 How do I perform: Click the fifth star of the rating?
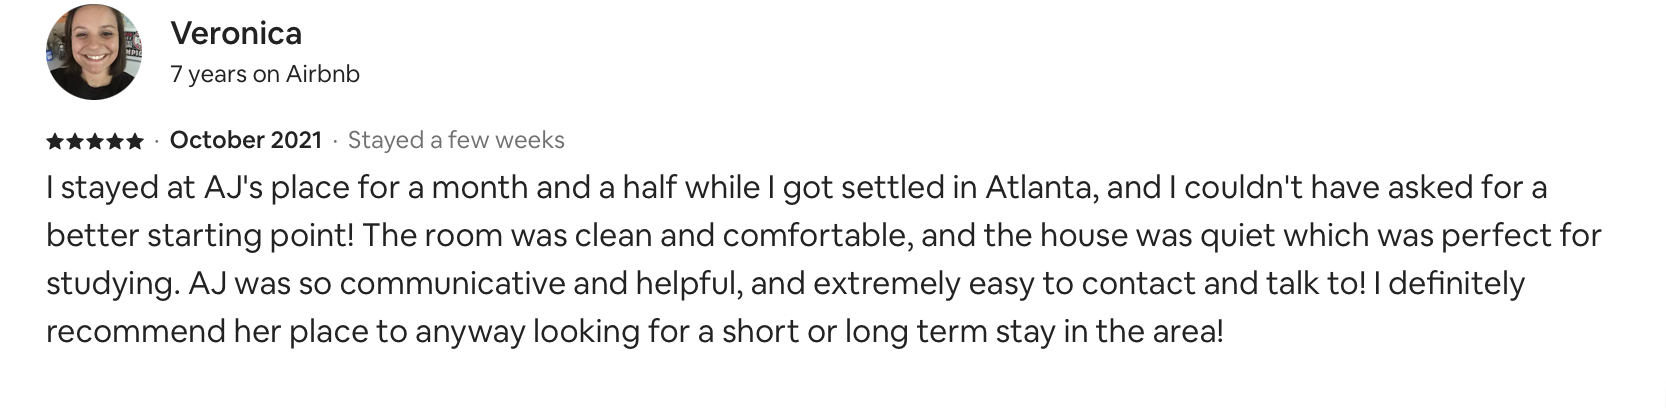[x=136, y=141]
